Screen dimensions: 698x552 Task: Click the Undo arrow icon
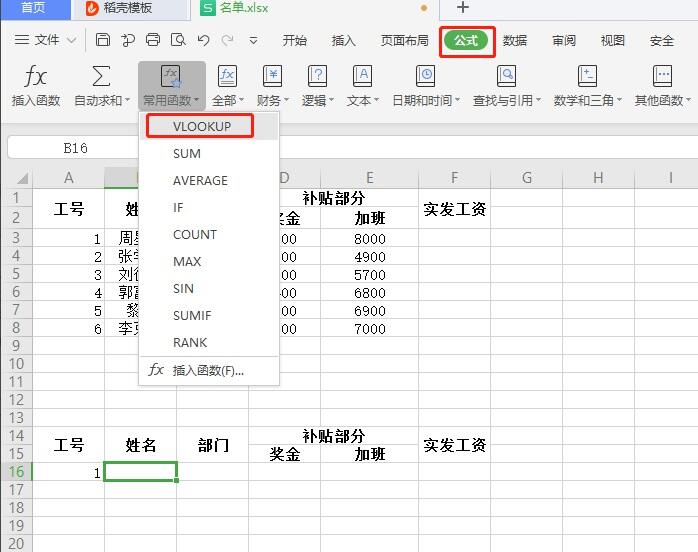[203, 41]
